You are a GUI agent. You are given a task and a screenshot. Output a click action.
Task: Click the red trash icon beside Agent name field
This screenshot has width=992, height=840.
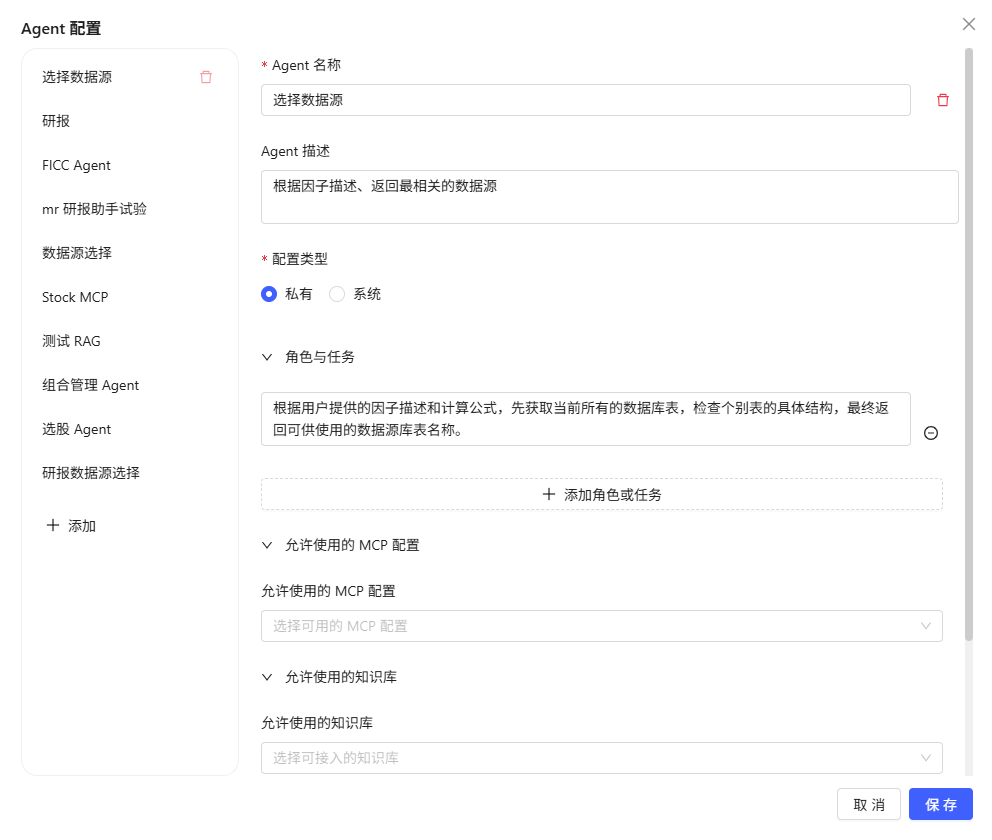942,100
